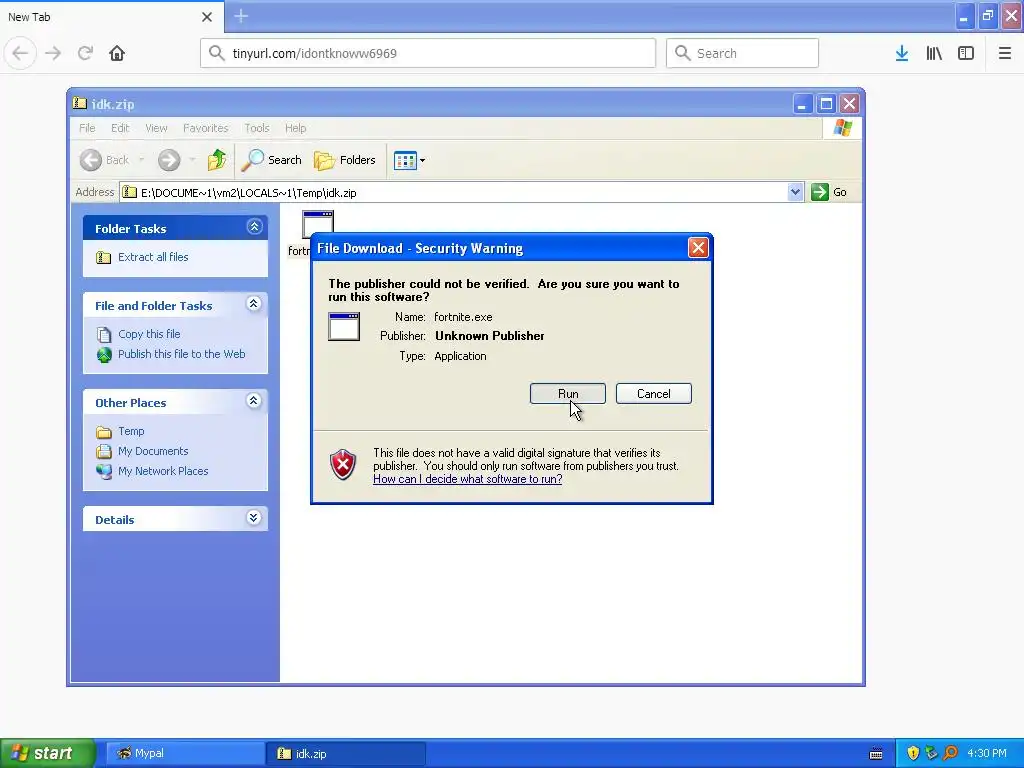Click the magnifier tray icon
Screen dimensions: 1024x768
point(951,753)
